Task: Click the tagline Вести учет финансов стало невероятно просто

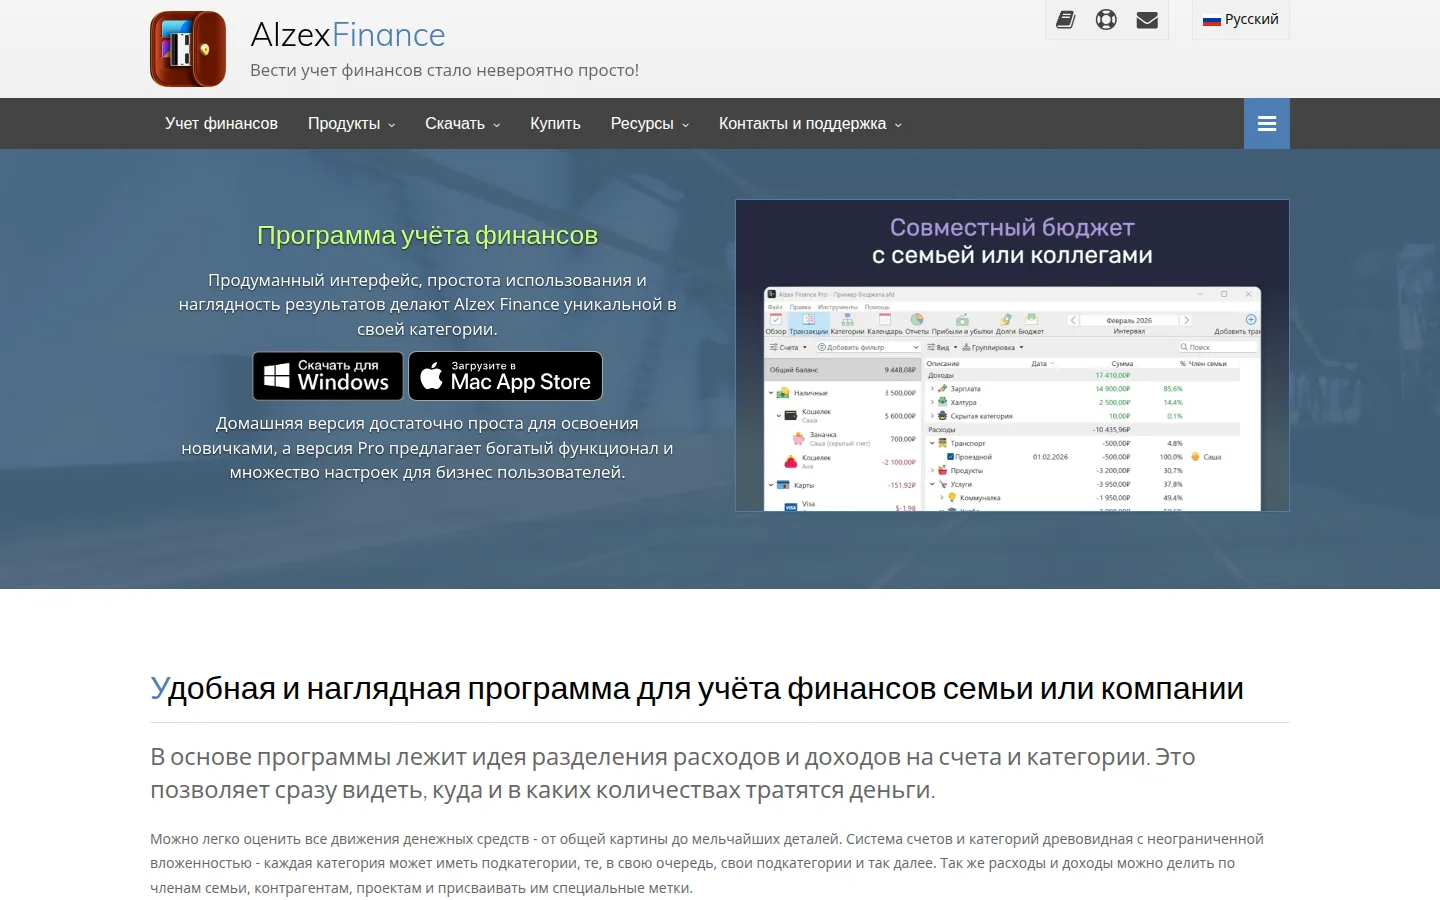Action: pos(444,70)
